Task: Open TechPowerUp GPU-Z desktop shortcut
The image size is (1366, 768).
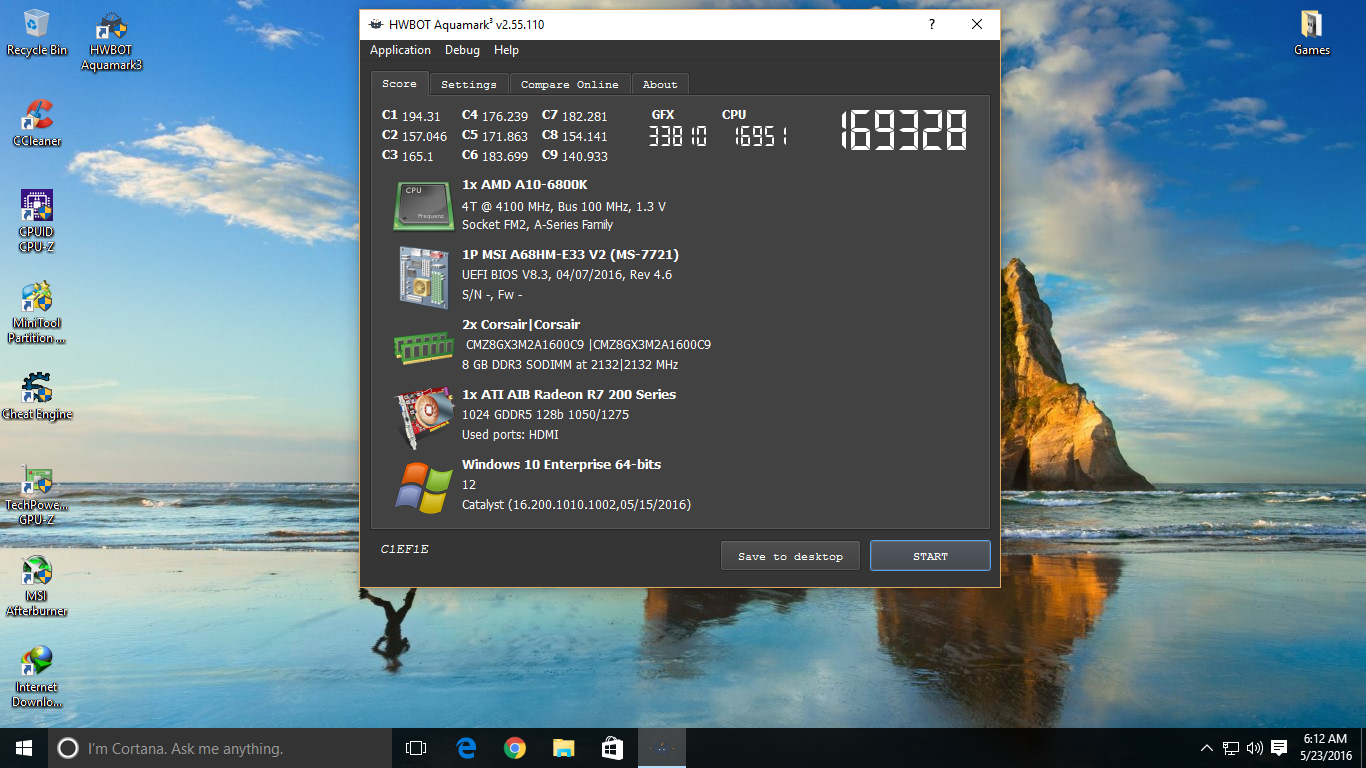Action: (37, 495)
